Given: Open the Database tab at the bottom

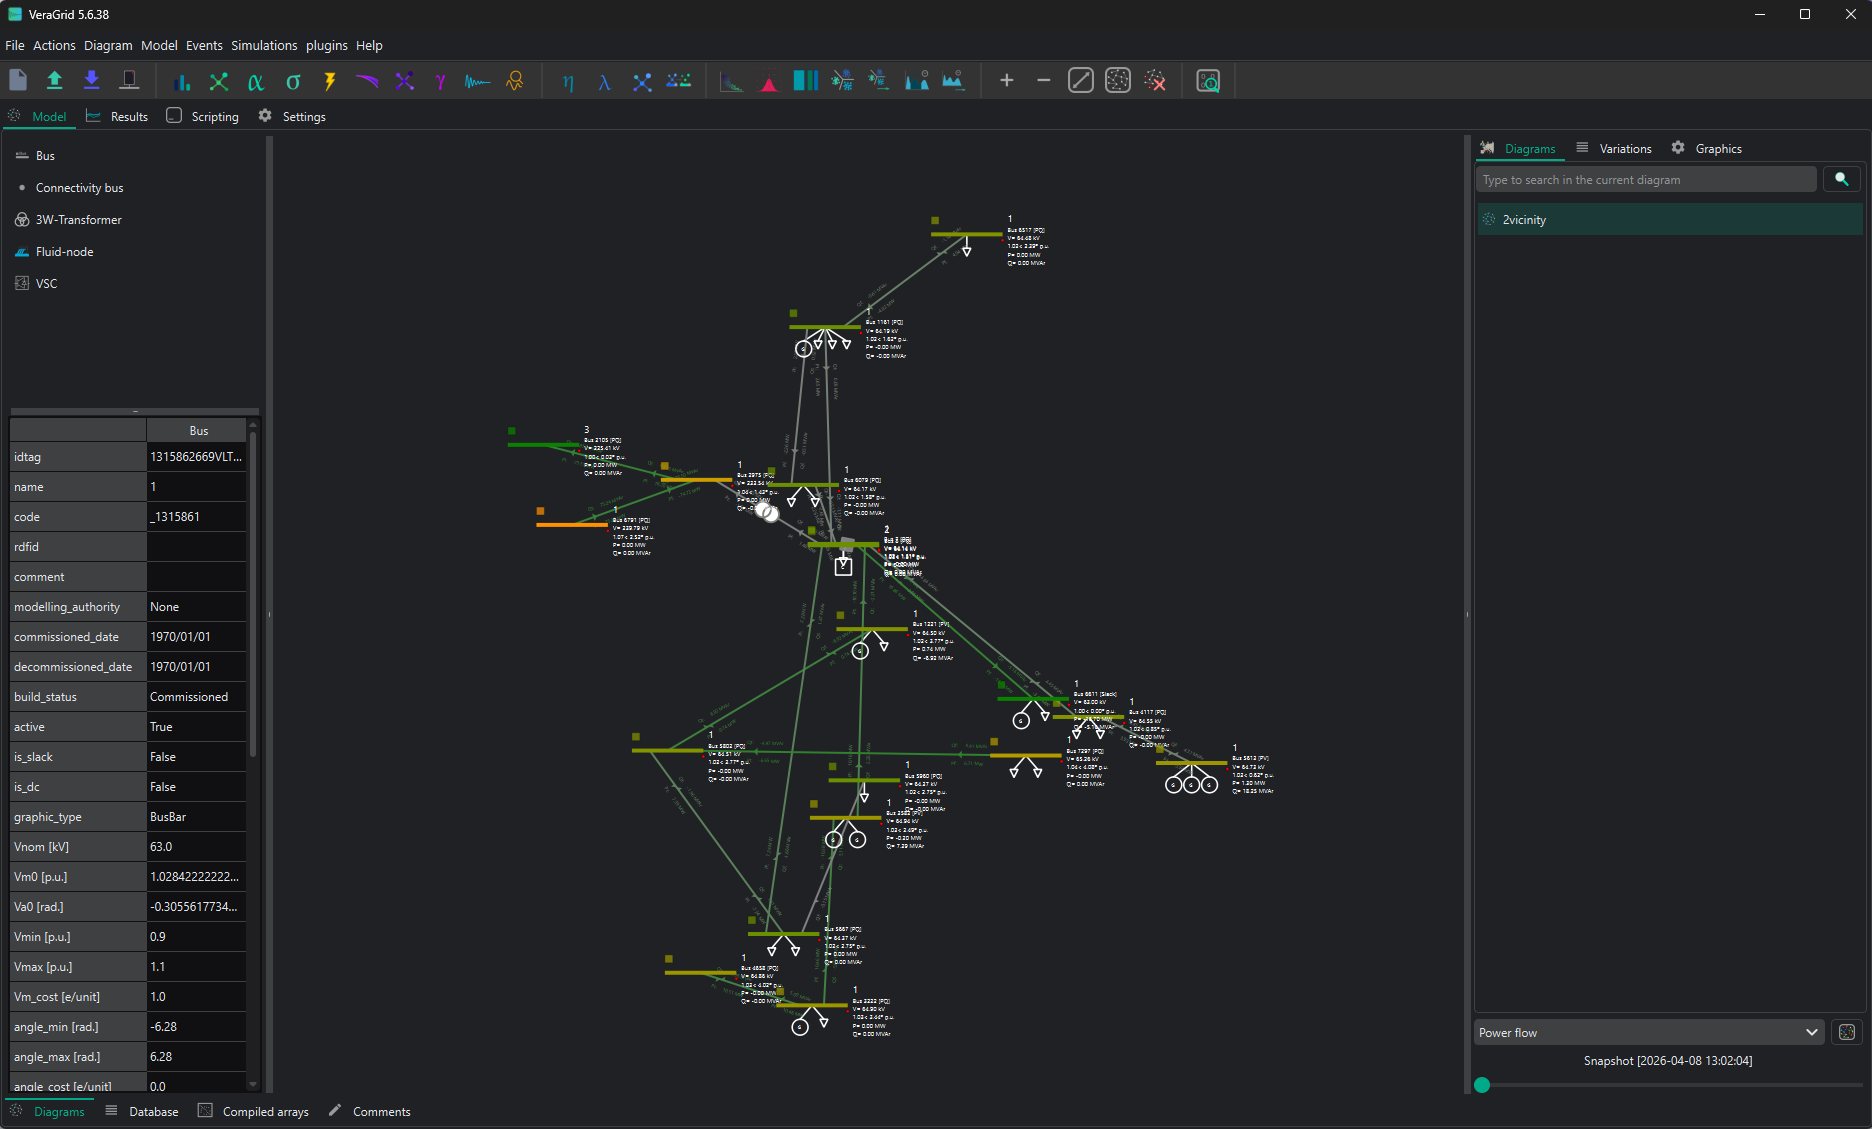Looking at the screenshot, I should (154, 1111).
